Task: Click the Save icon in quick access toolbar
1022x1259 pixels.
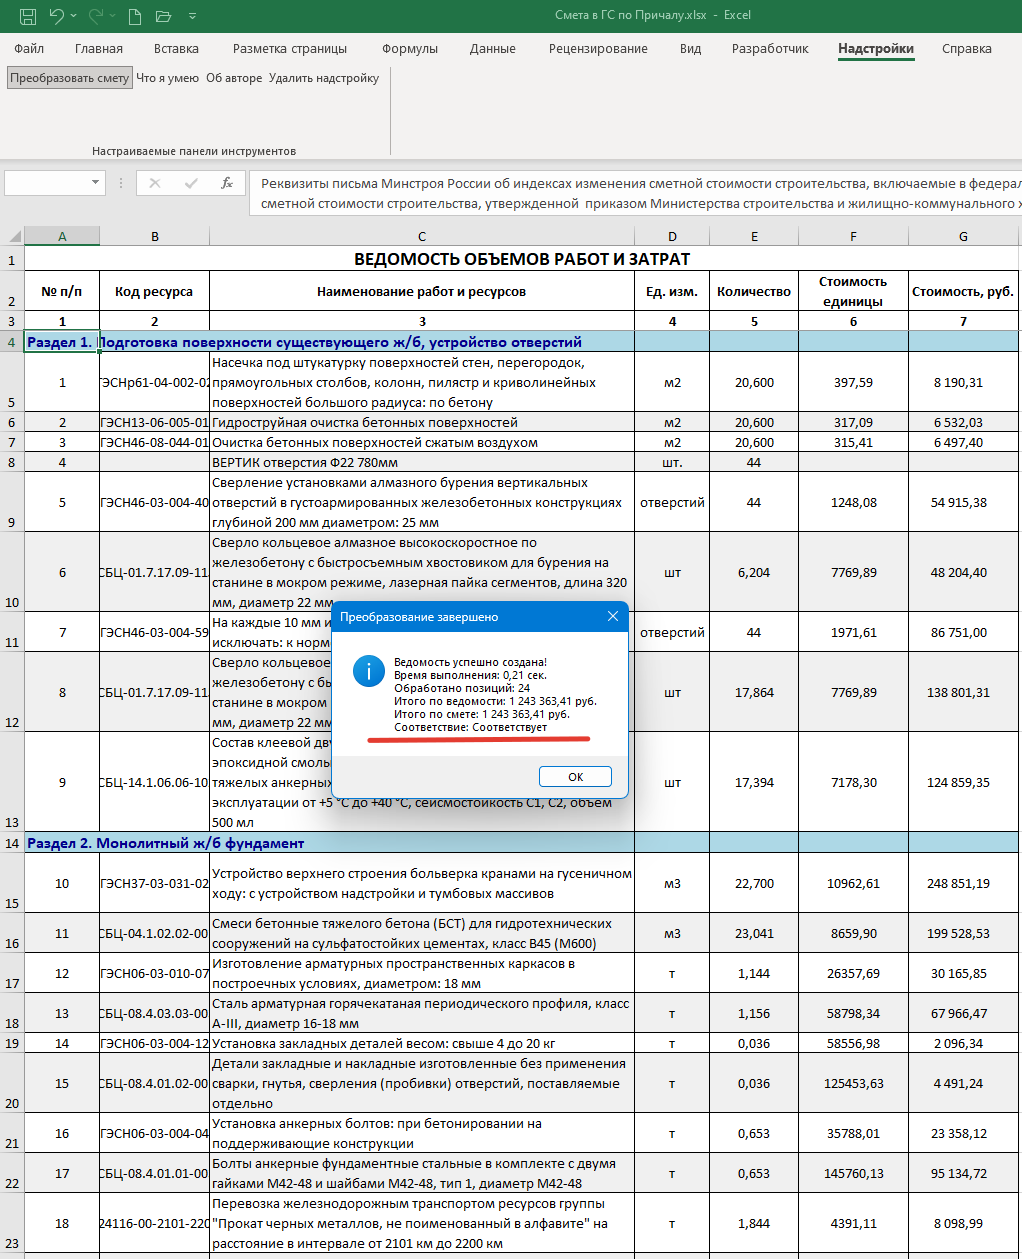Action: (x=28, y=16)
